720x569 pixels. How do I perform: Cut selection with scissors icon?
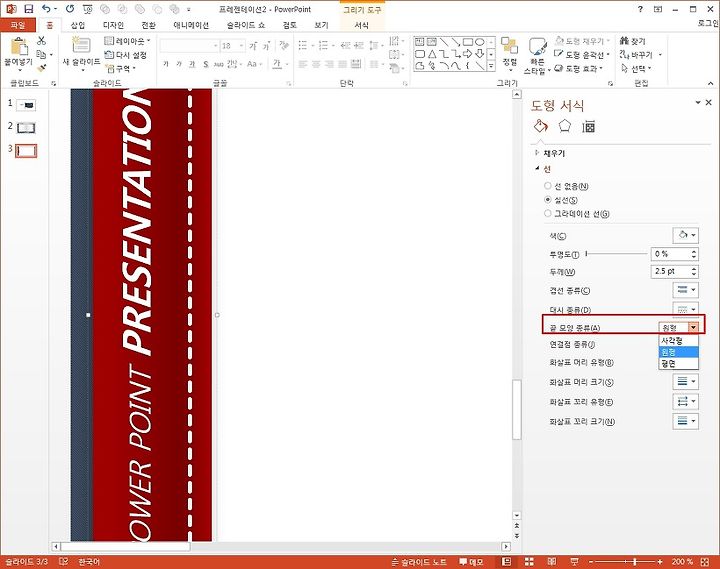coord(41,41)
